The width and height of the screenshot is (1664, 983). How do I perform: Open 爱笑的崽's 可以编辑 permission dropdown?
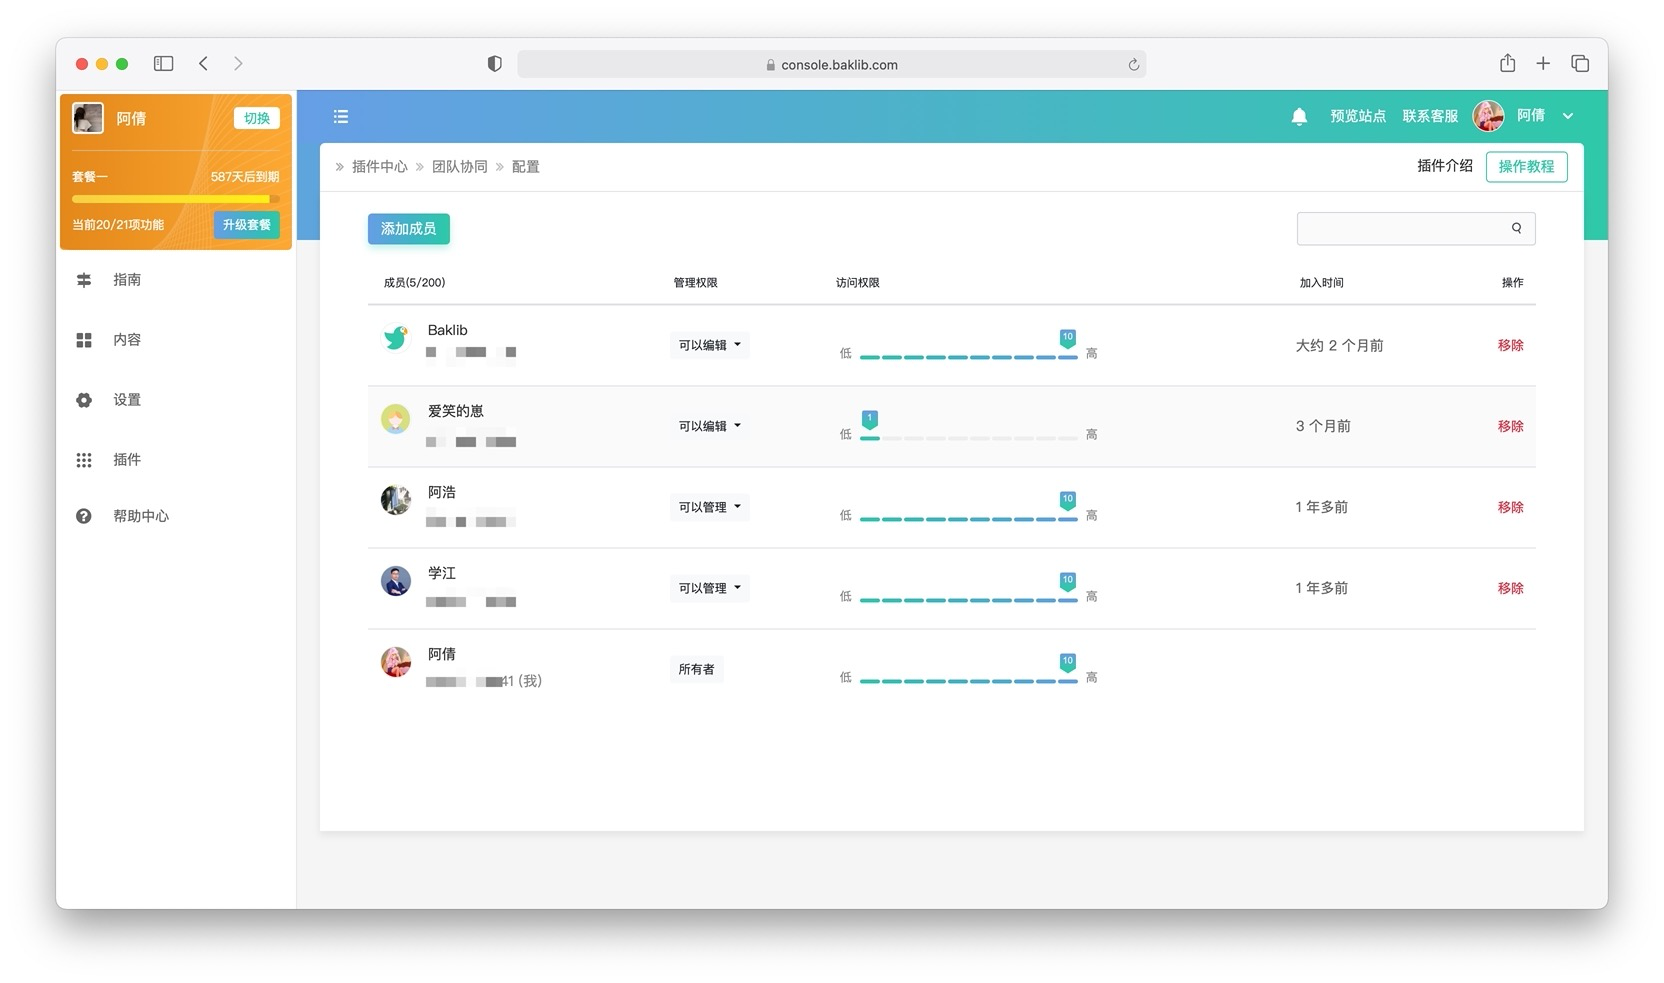click(x=710, y=426)
